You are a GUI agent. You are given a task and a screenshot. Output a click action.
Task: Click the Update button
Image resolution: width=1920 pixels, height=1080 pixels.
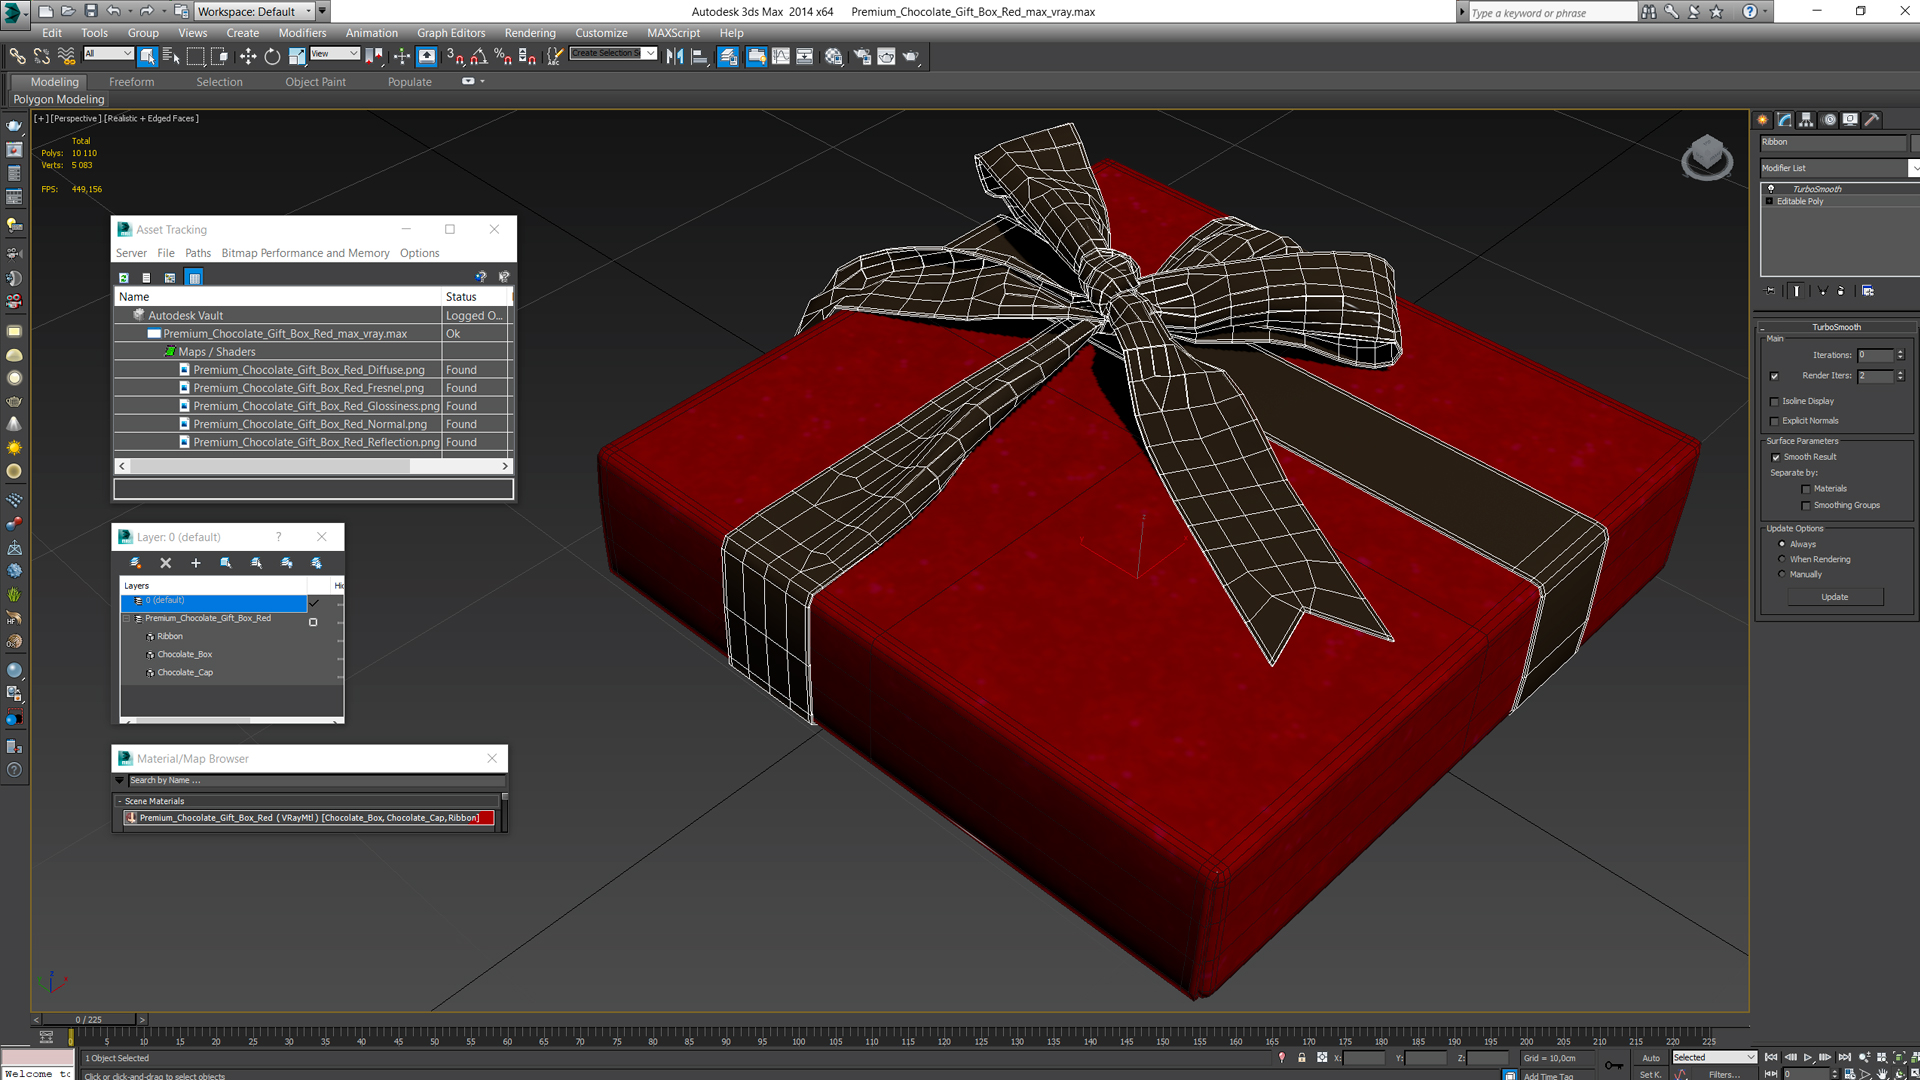click(1834, 597)
